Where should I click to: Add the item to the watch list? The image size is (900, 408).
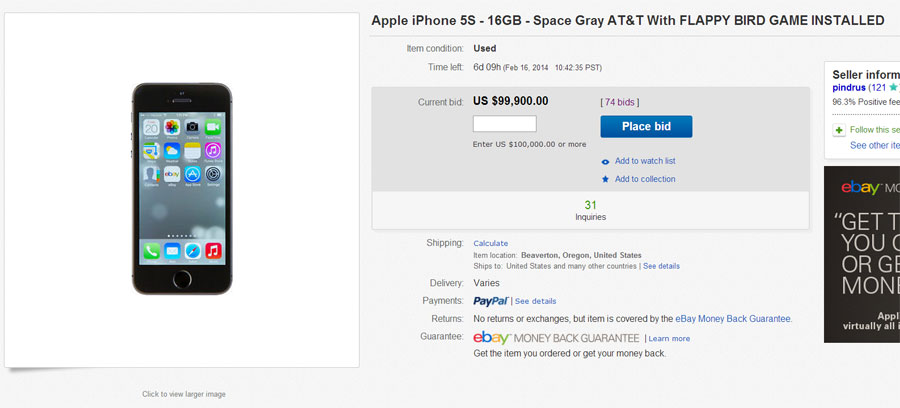[645, 161]
